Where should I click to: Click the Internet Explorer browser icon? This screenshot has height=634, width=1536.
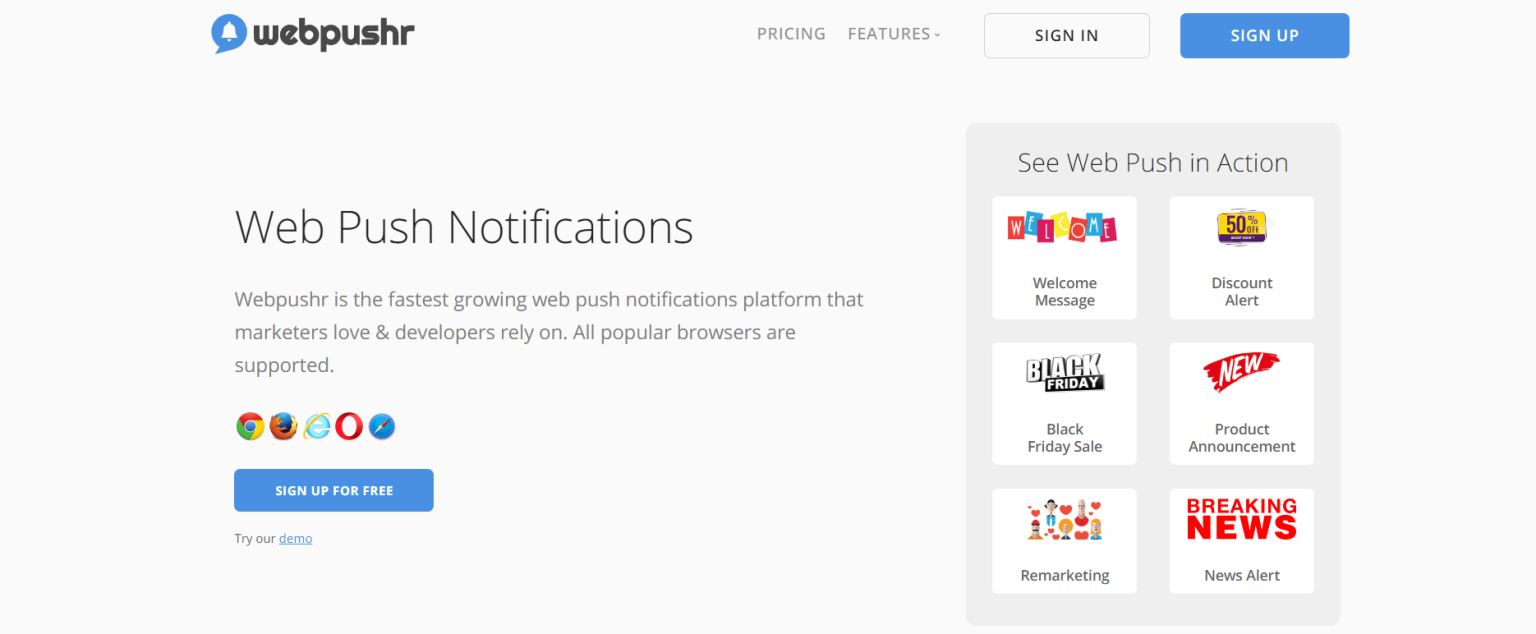(x=316, y=425)
